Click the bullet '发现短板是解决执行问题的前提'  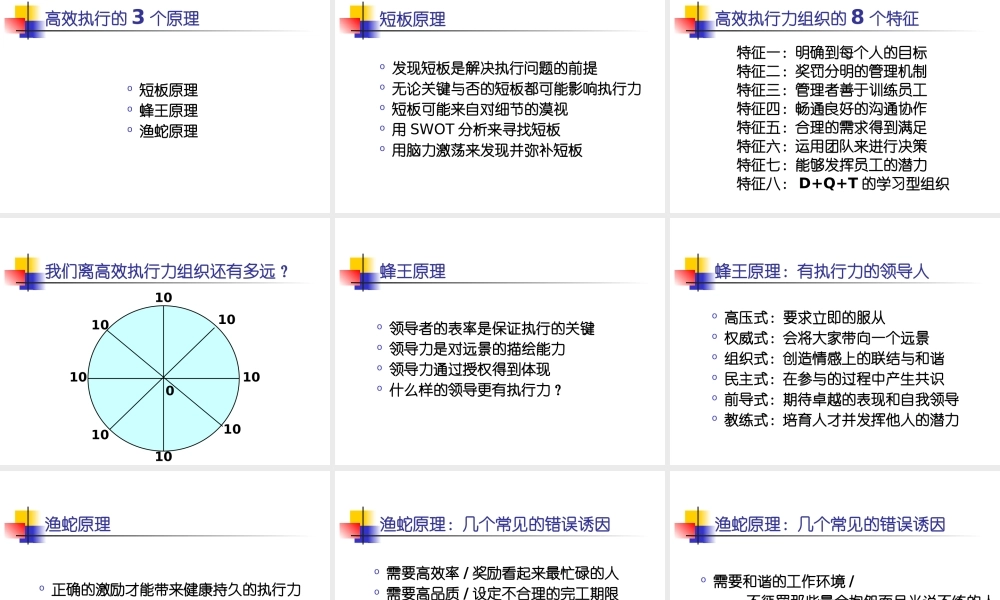pos(494,68)
